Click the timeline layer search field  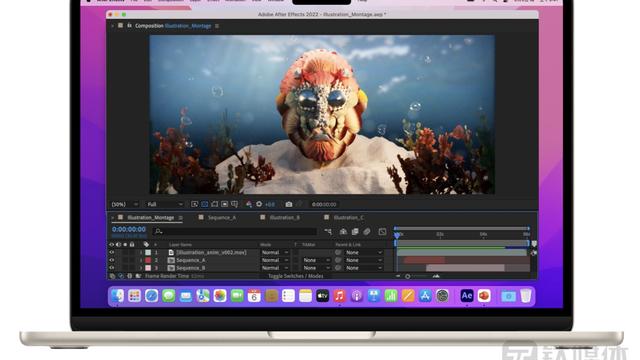point(235,231)
